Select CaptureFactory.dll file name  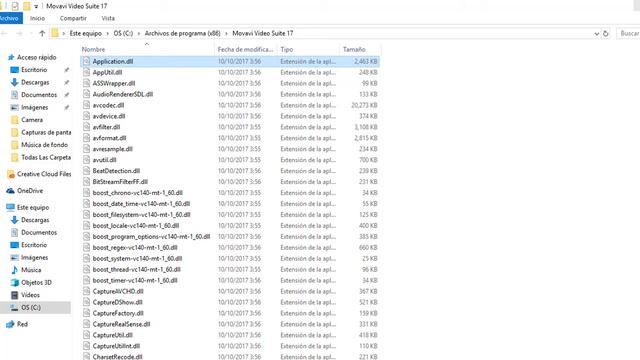pos(118,313)
